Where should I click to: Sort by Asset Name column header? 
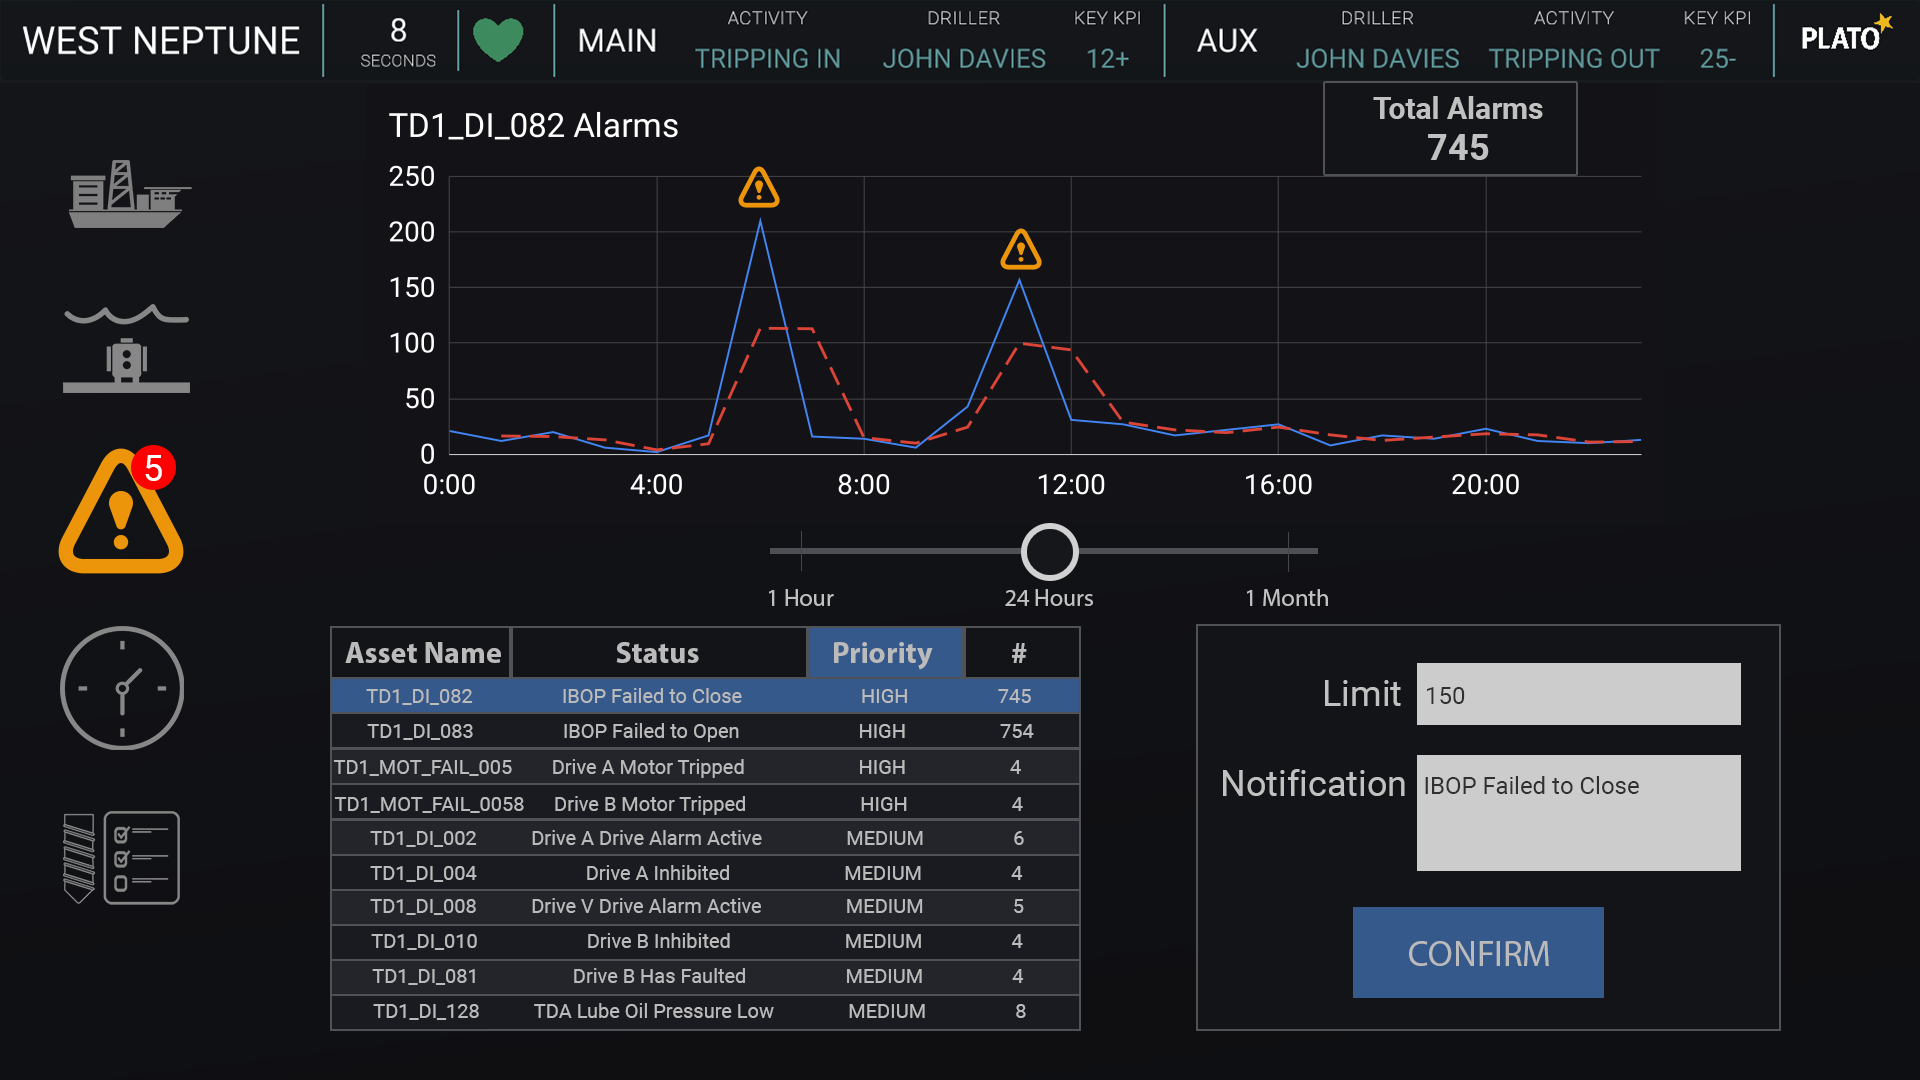click(423, 653)
